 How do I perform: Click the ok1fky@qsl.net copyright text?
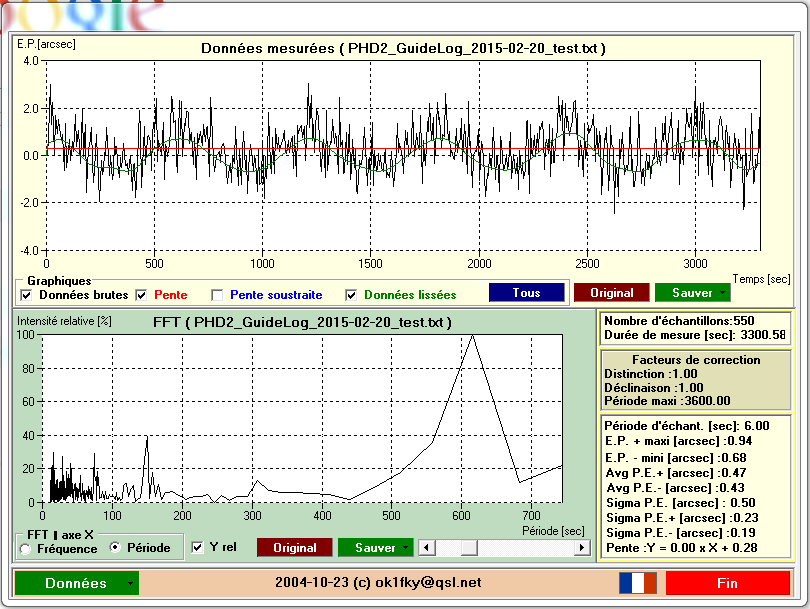[378, 583]
